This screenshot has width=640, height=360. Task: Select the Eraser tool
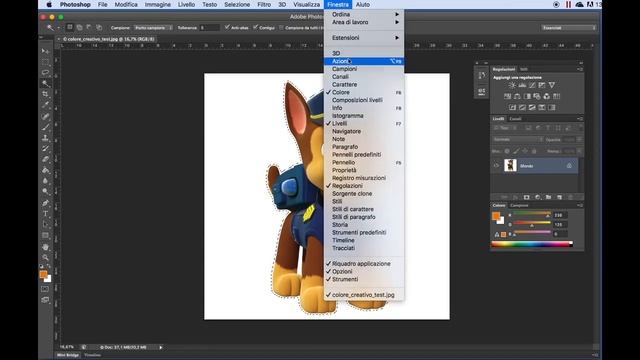(45, 159)
